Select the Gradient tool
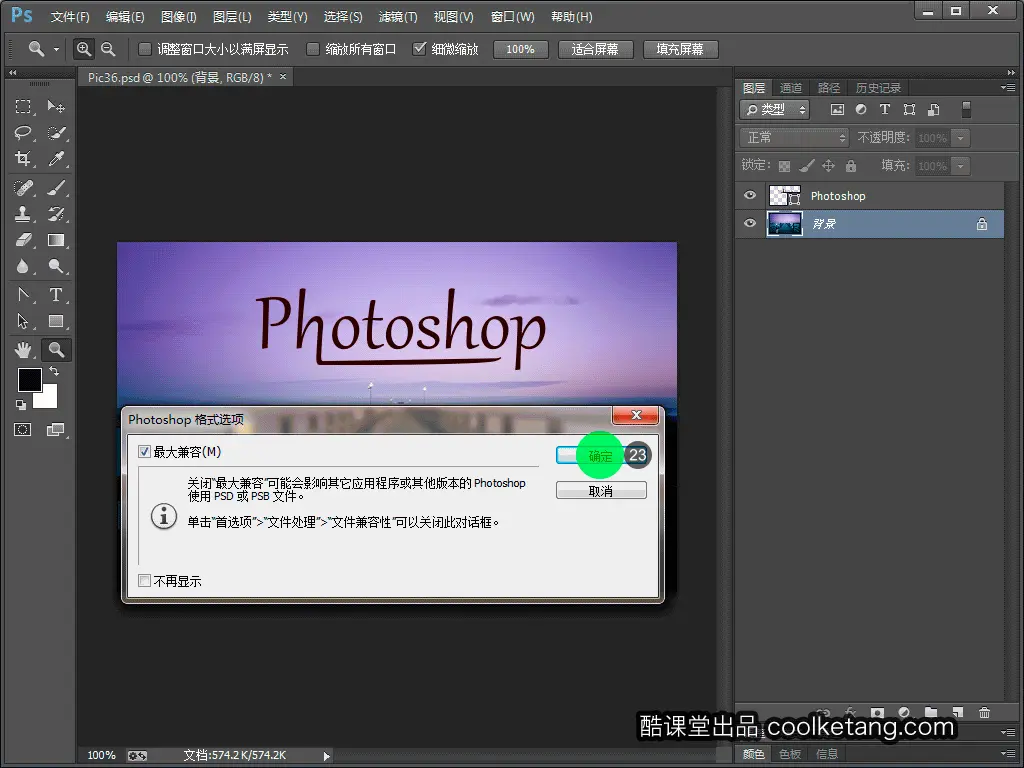The image size is (1024, 768). pyautogui.click(x=56, y=240)
